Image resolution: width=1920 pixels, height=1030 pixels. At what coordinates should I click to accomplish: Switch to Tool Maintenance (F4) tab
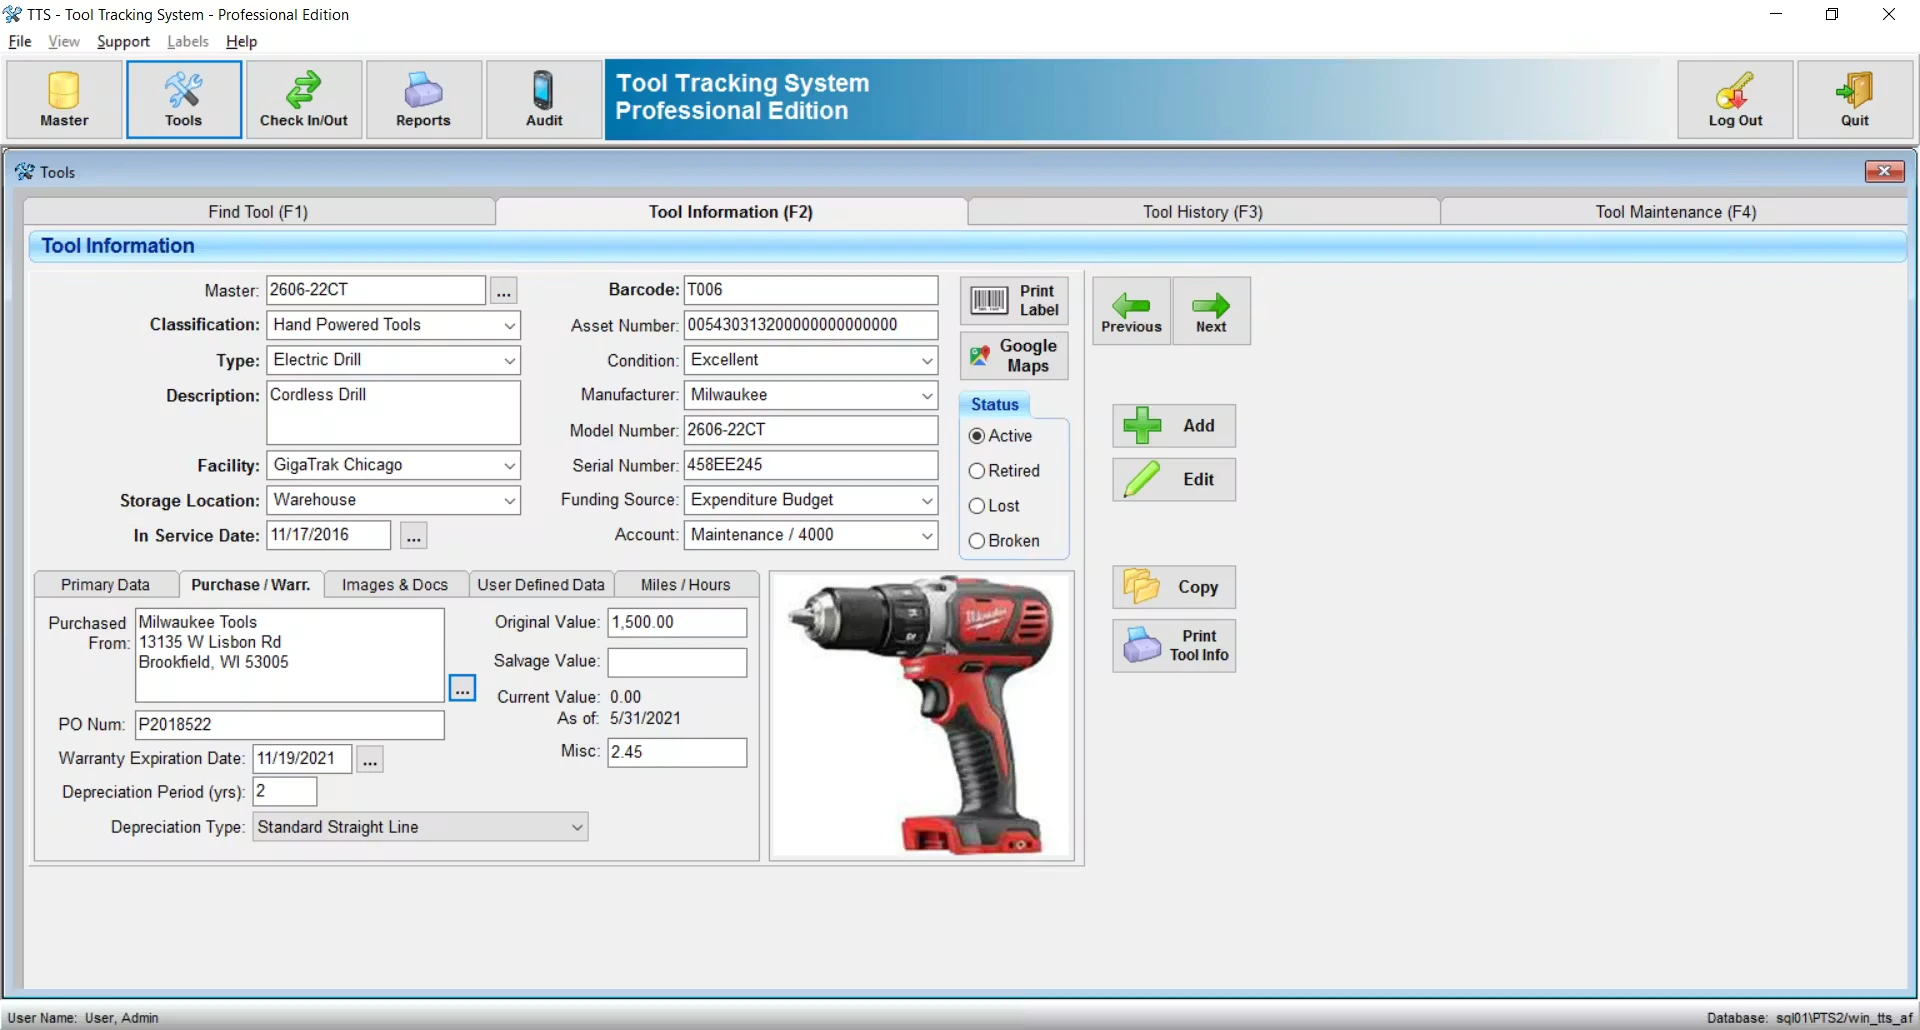point(1675,212)
